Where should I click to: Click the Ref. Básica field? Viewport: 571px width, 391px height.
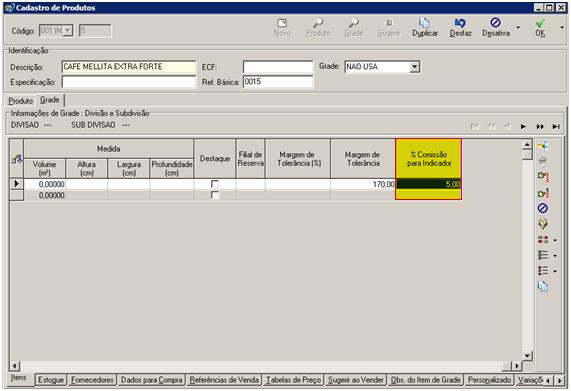pyautogui.click(x=278, y=82)
